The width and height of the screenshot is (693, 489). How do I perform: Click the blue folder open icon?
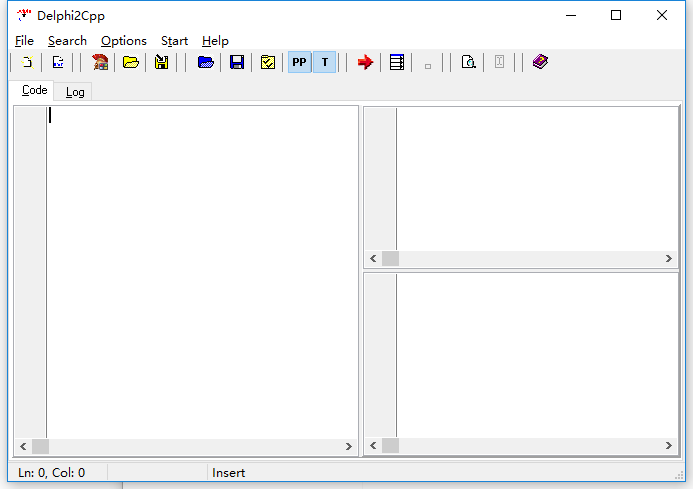pyautogui.click(x=206, y=62)
